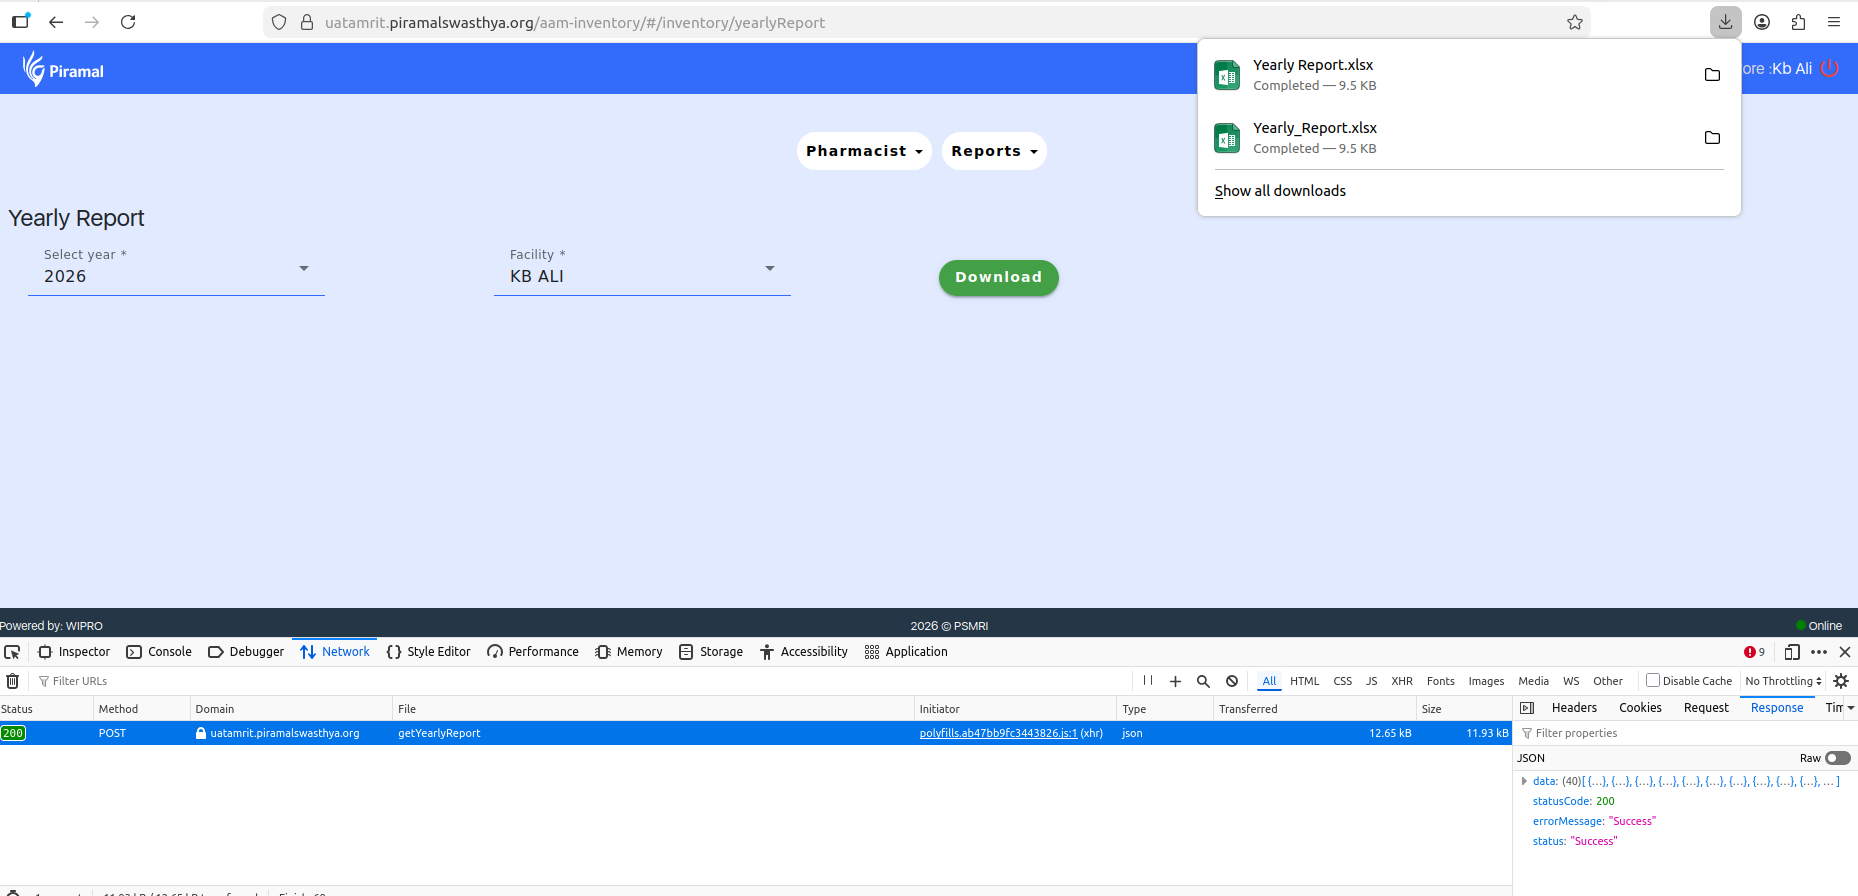Expand the data array in JSON response

[1524, 781]
